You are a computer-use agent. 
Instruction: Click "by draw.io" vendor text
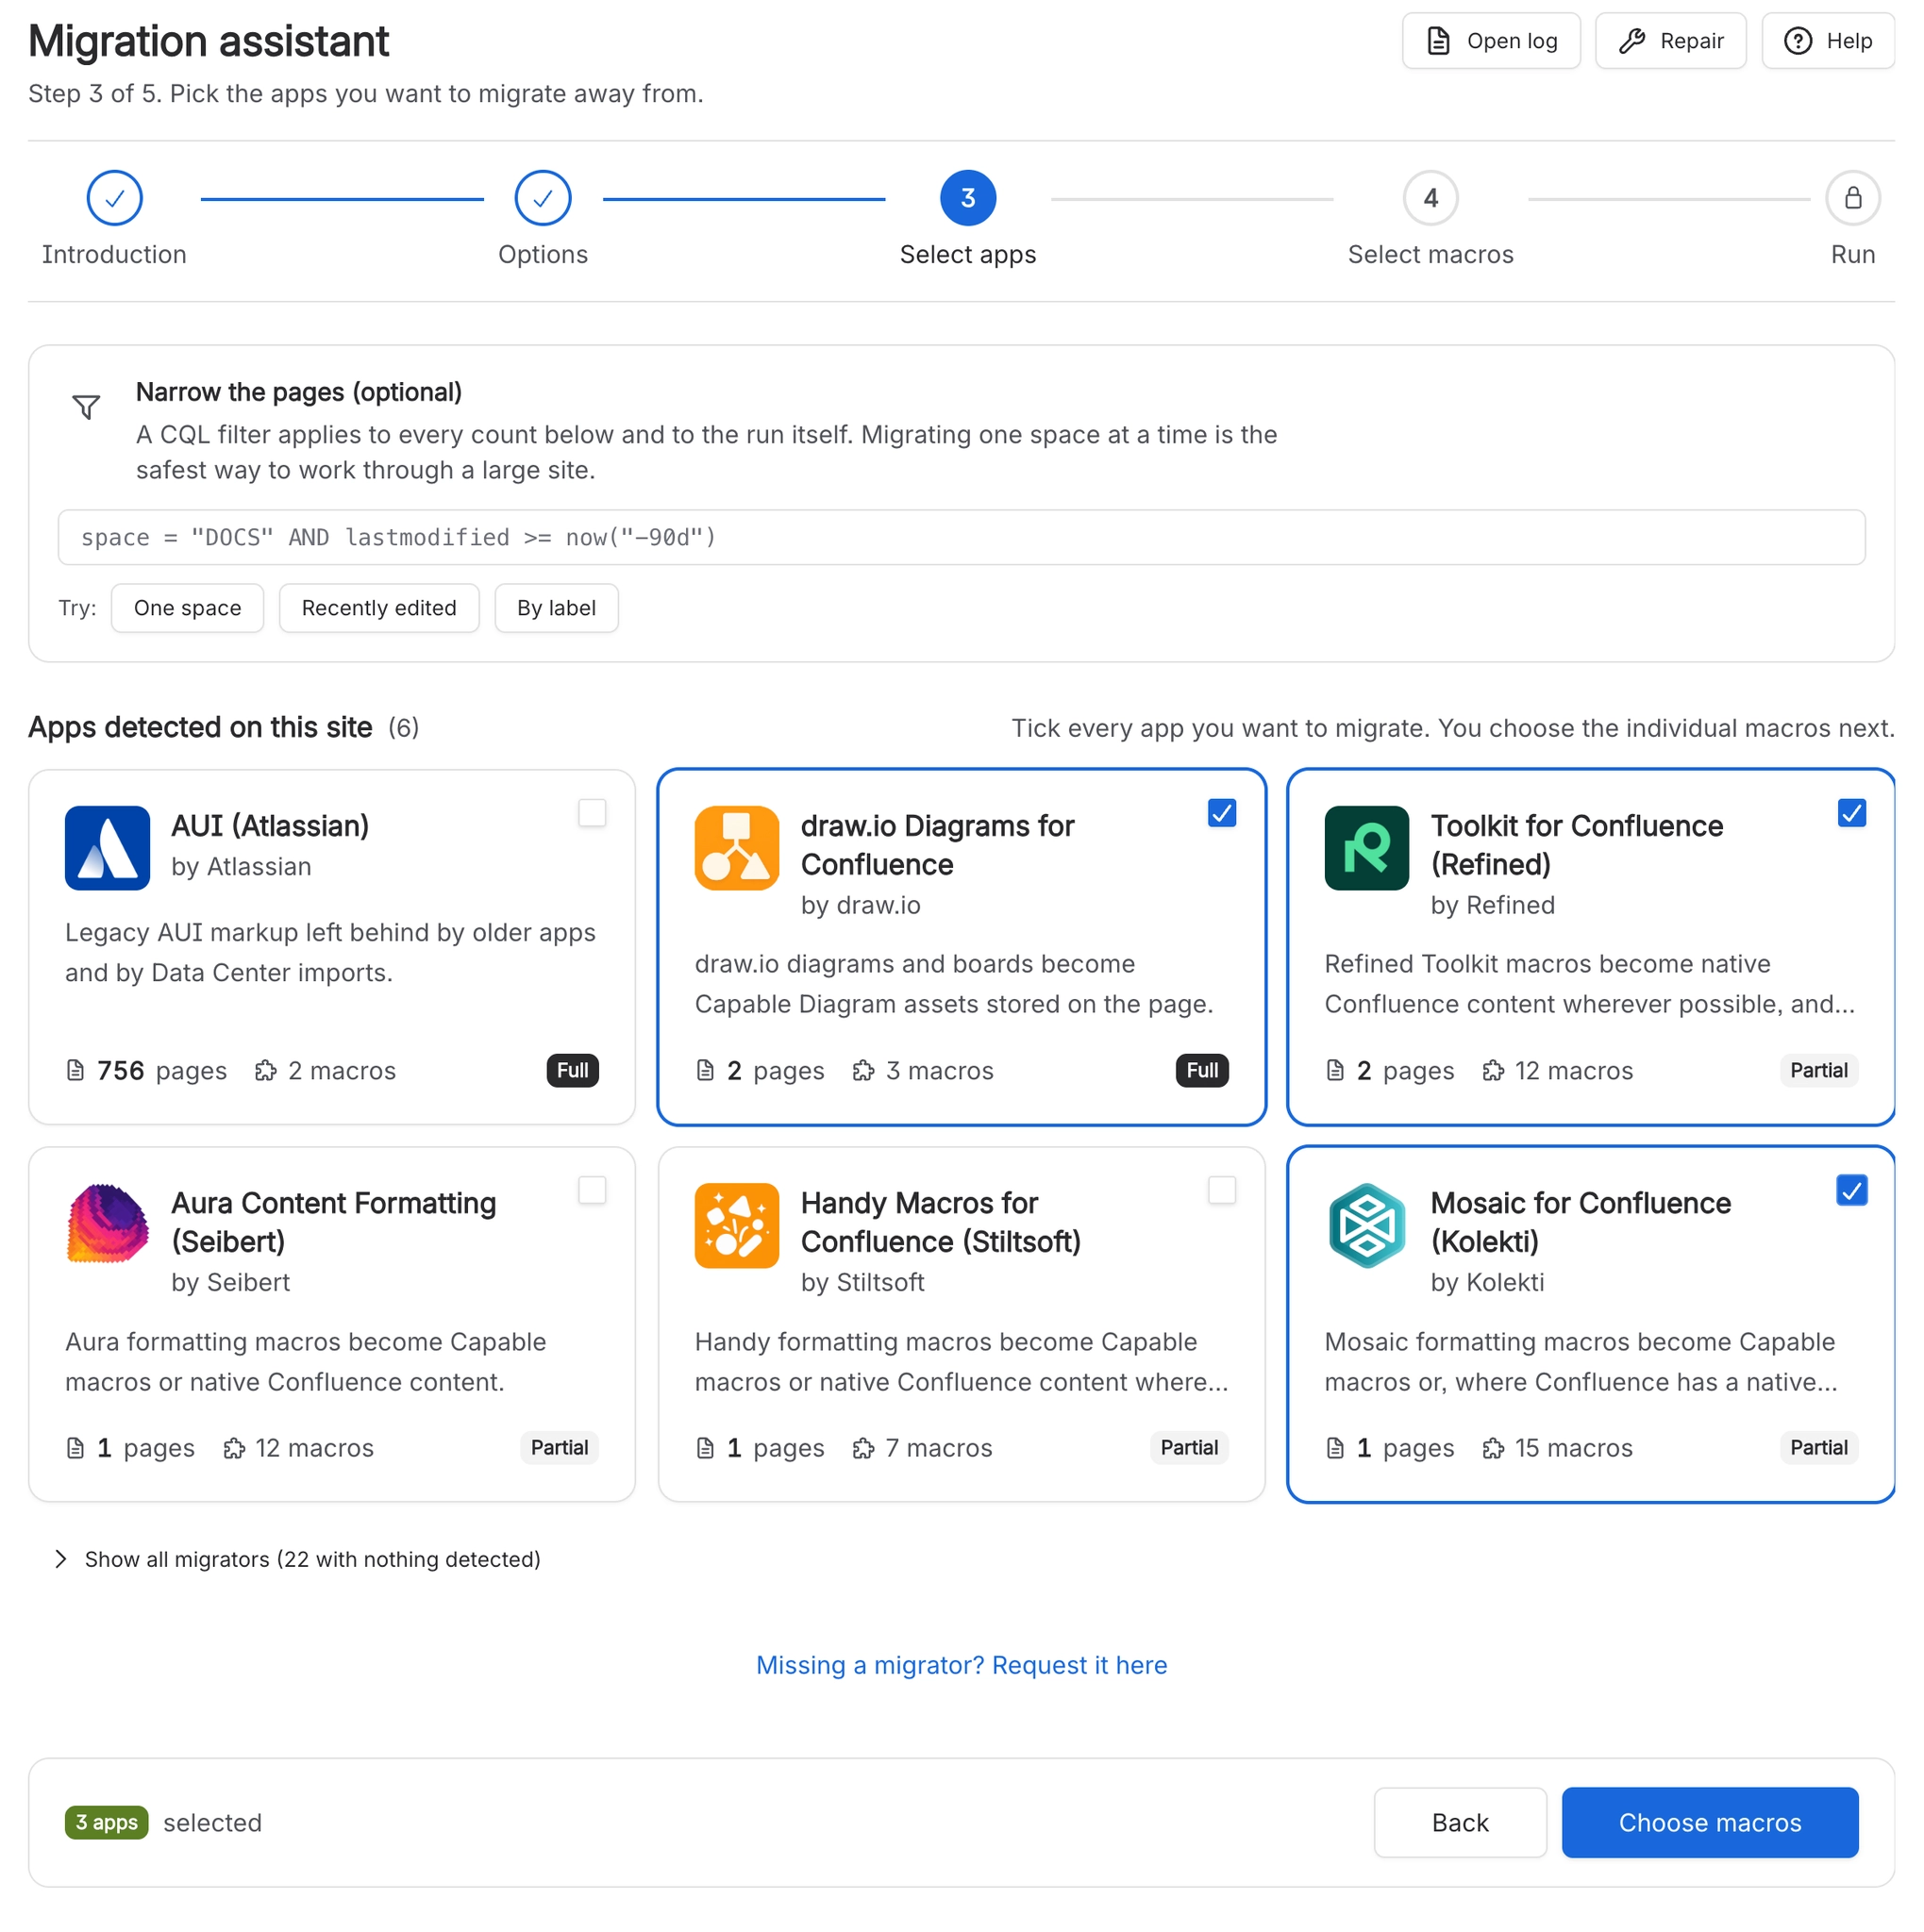coord(861,905)
